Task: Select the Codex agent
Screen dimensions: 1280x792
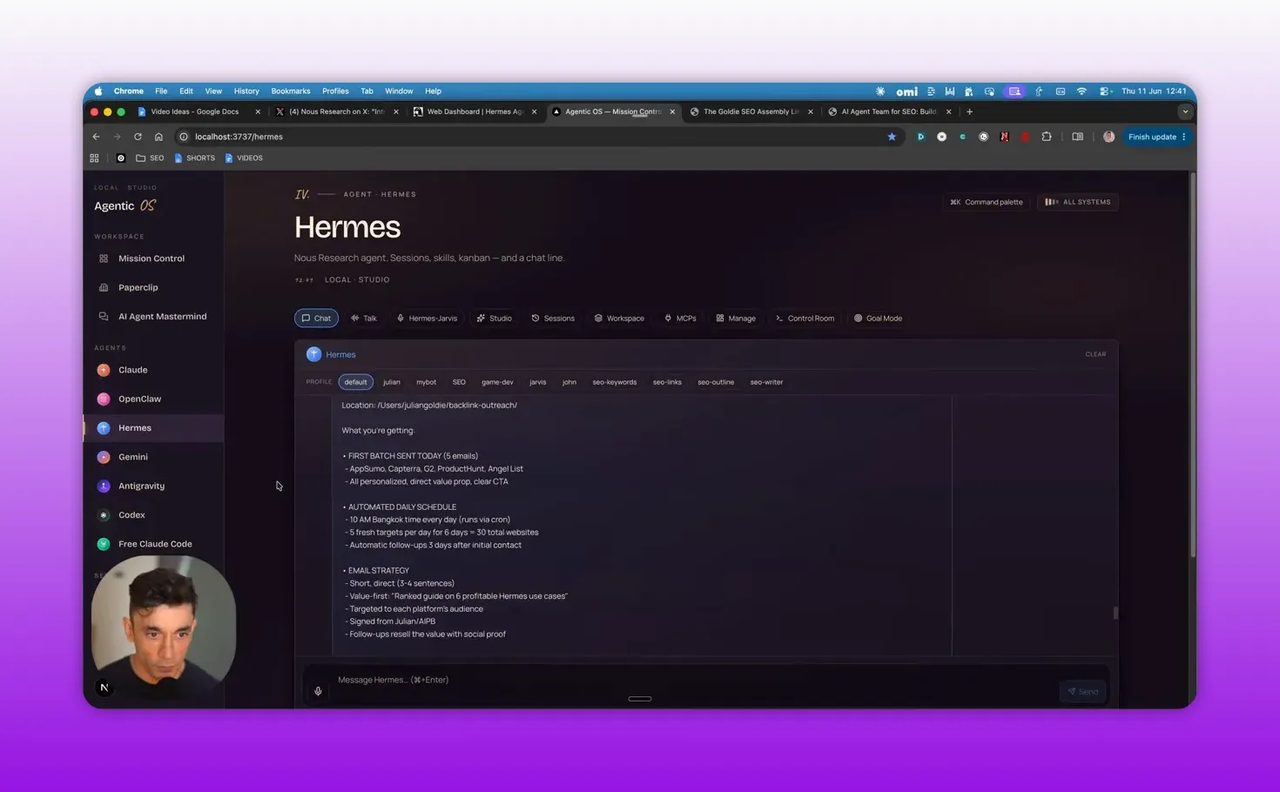Action: point(132,515)
